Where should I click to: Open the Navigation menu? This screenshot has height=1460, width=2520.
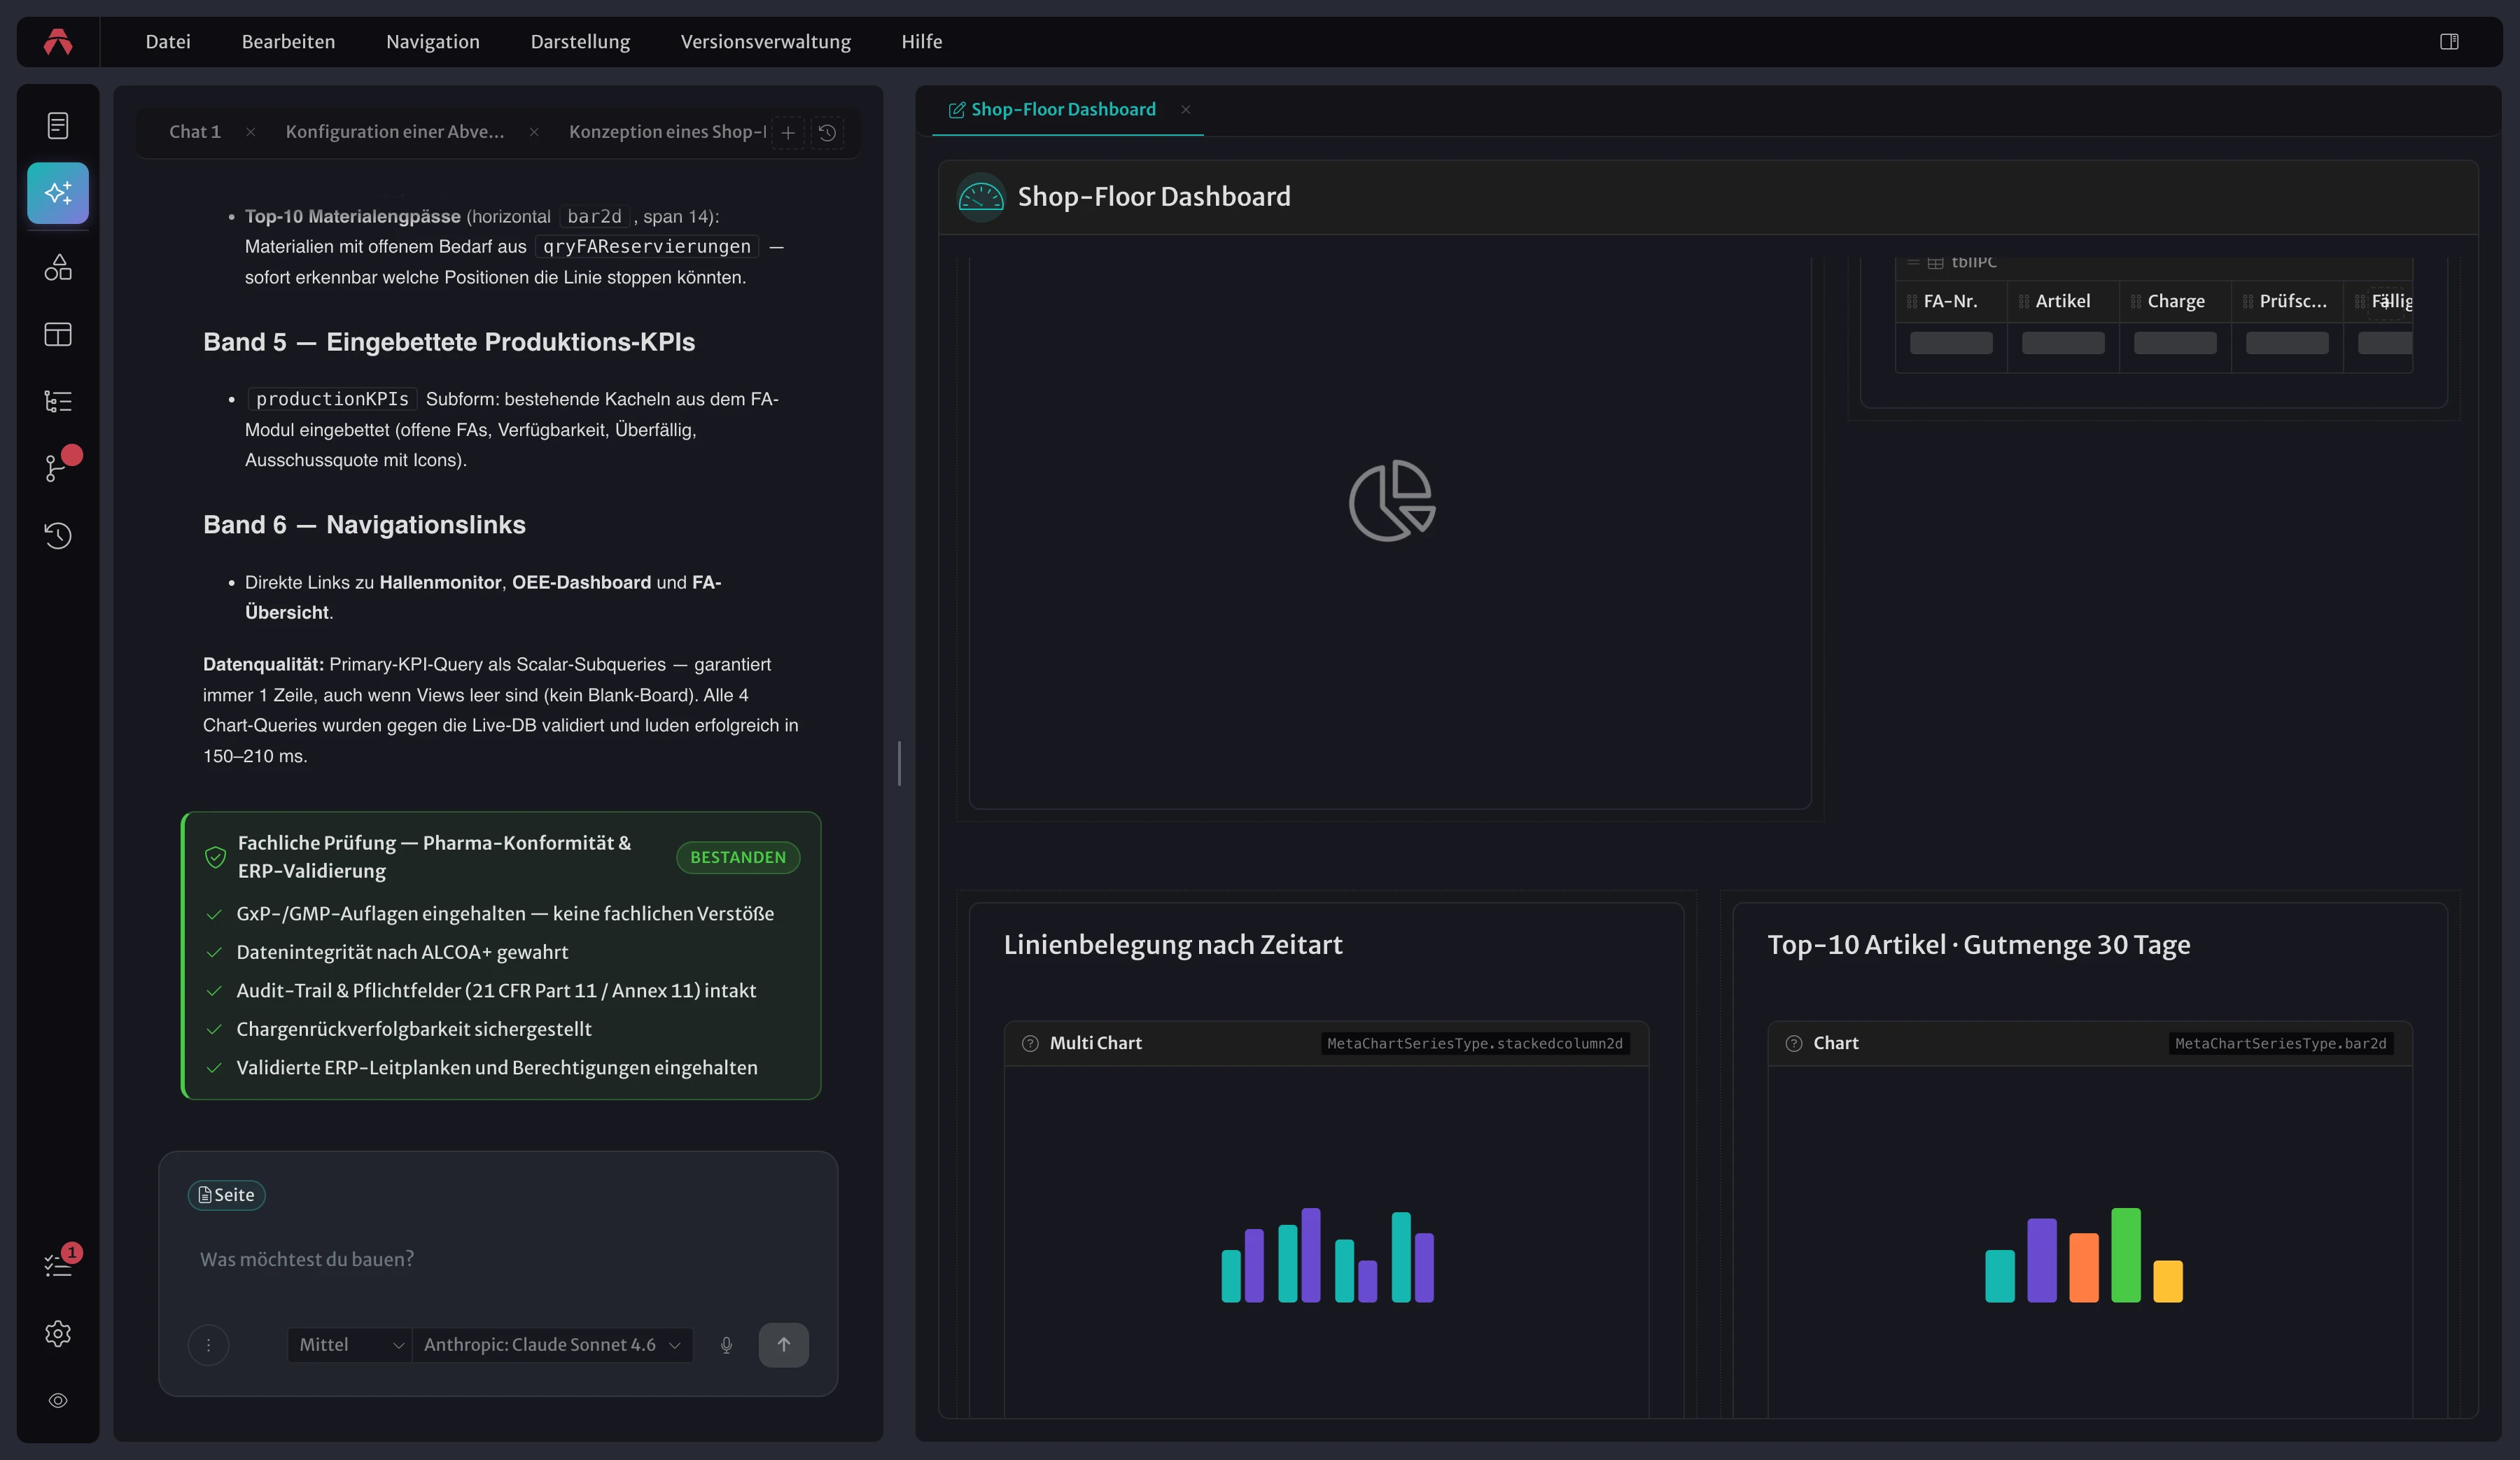tap(433, 42)
